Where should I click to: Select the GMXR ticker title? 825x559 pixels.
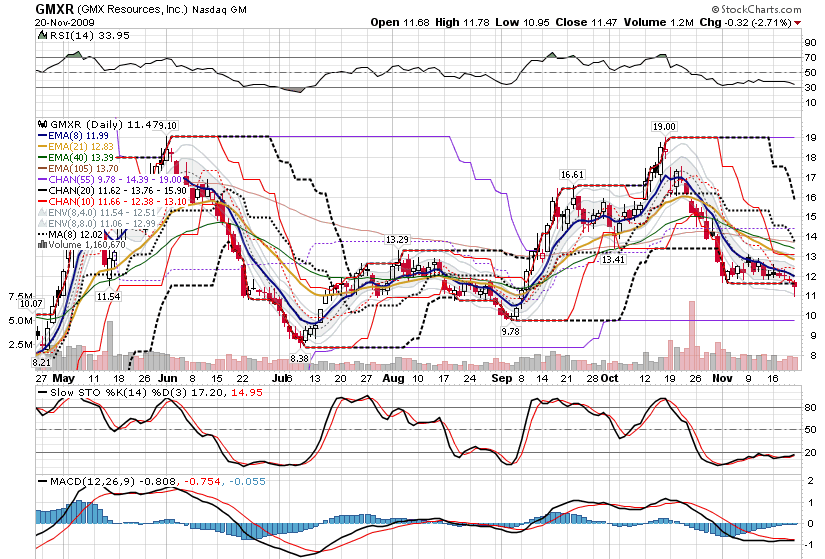54,9
